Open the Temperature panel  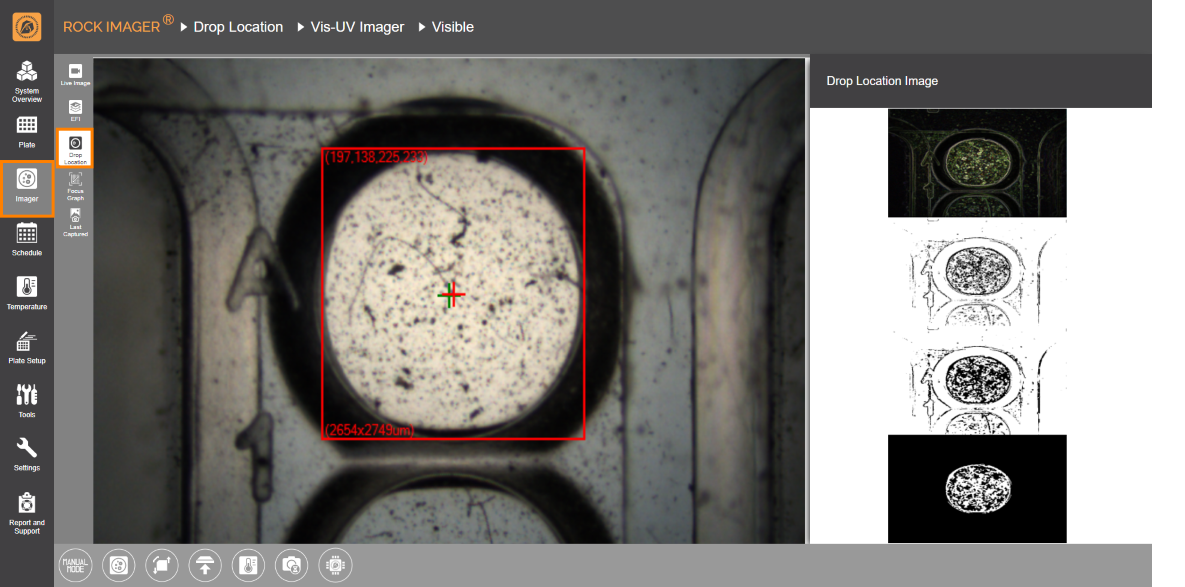pyautogui.click(x=27, y=294)
